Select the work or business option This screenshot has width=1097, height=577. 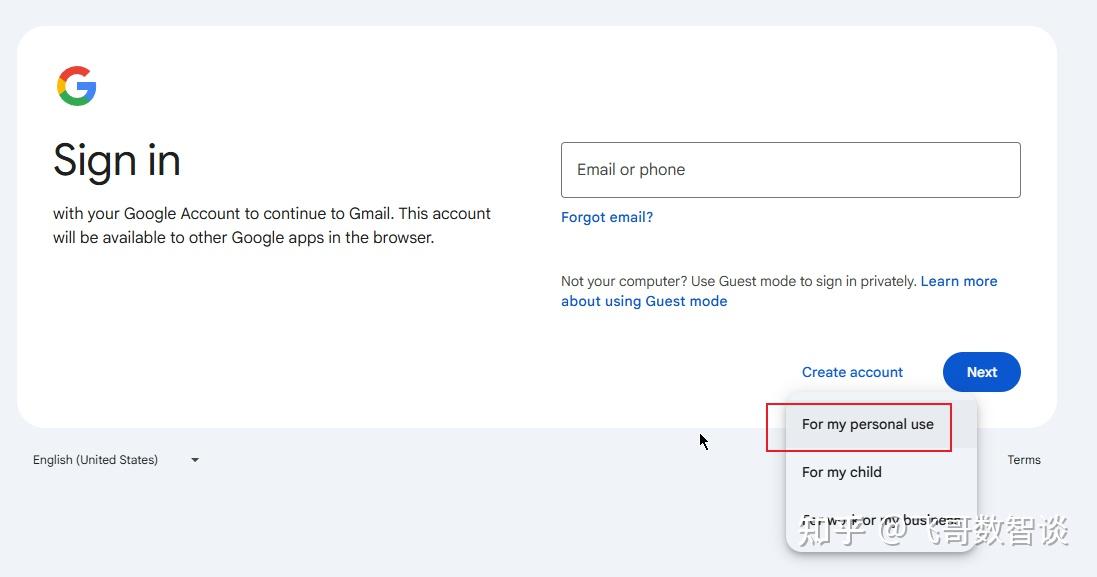click(880, 520)
